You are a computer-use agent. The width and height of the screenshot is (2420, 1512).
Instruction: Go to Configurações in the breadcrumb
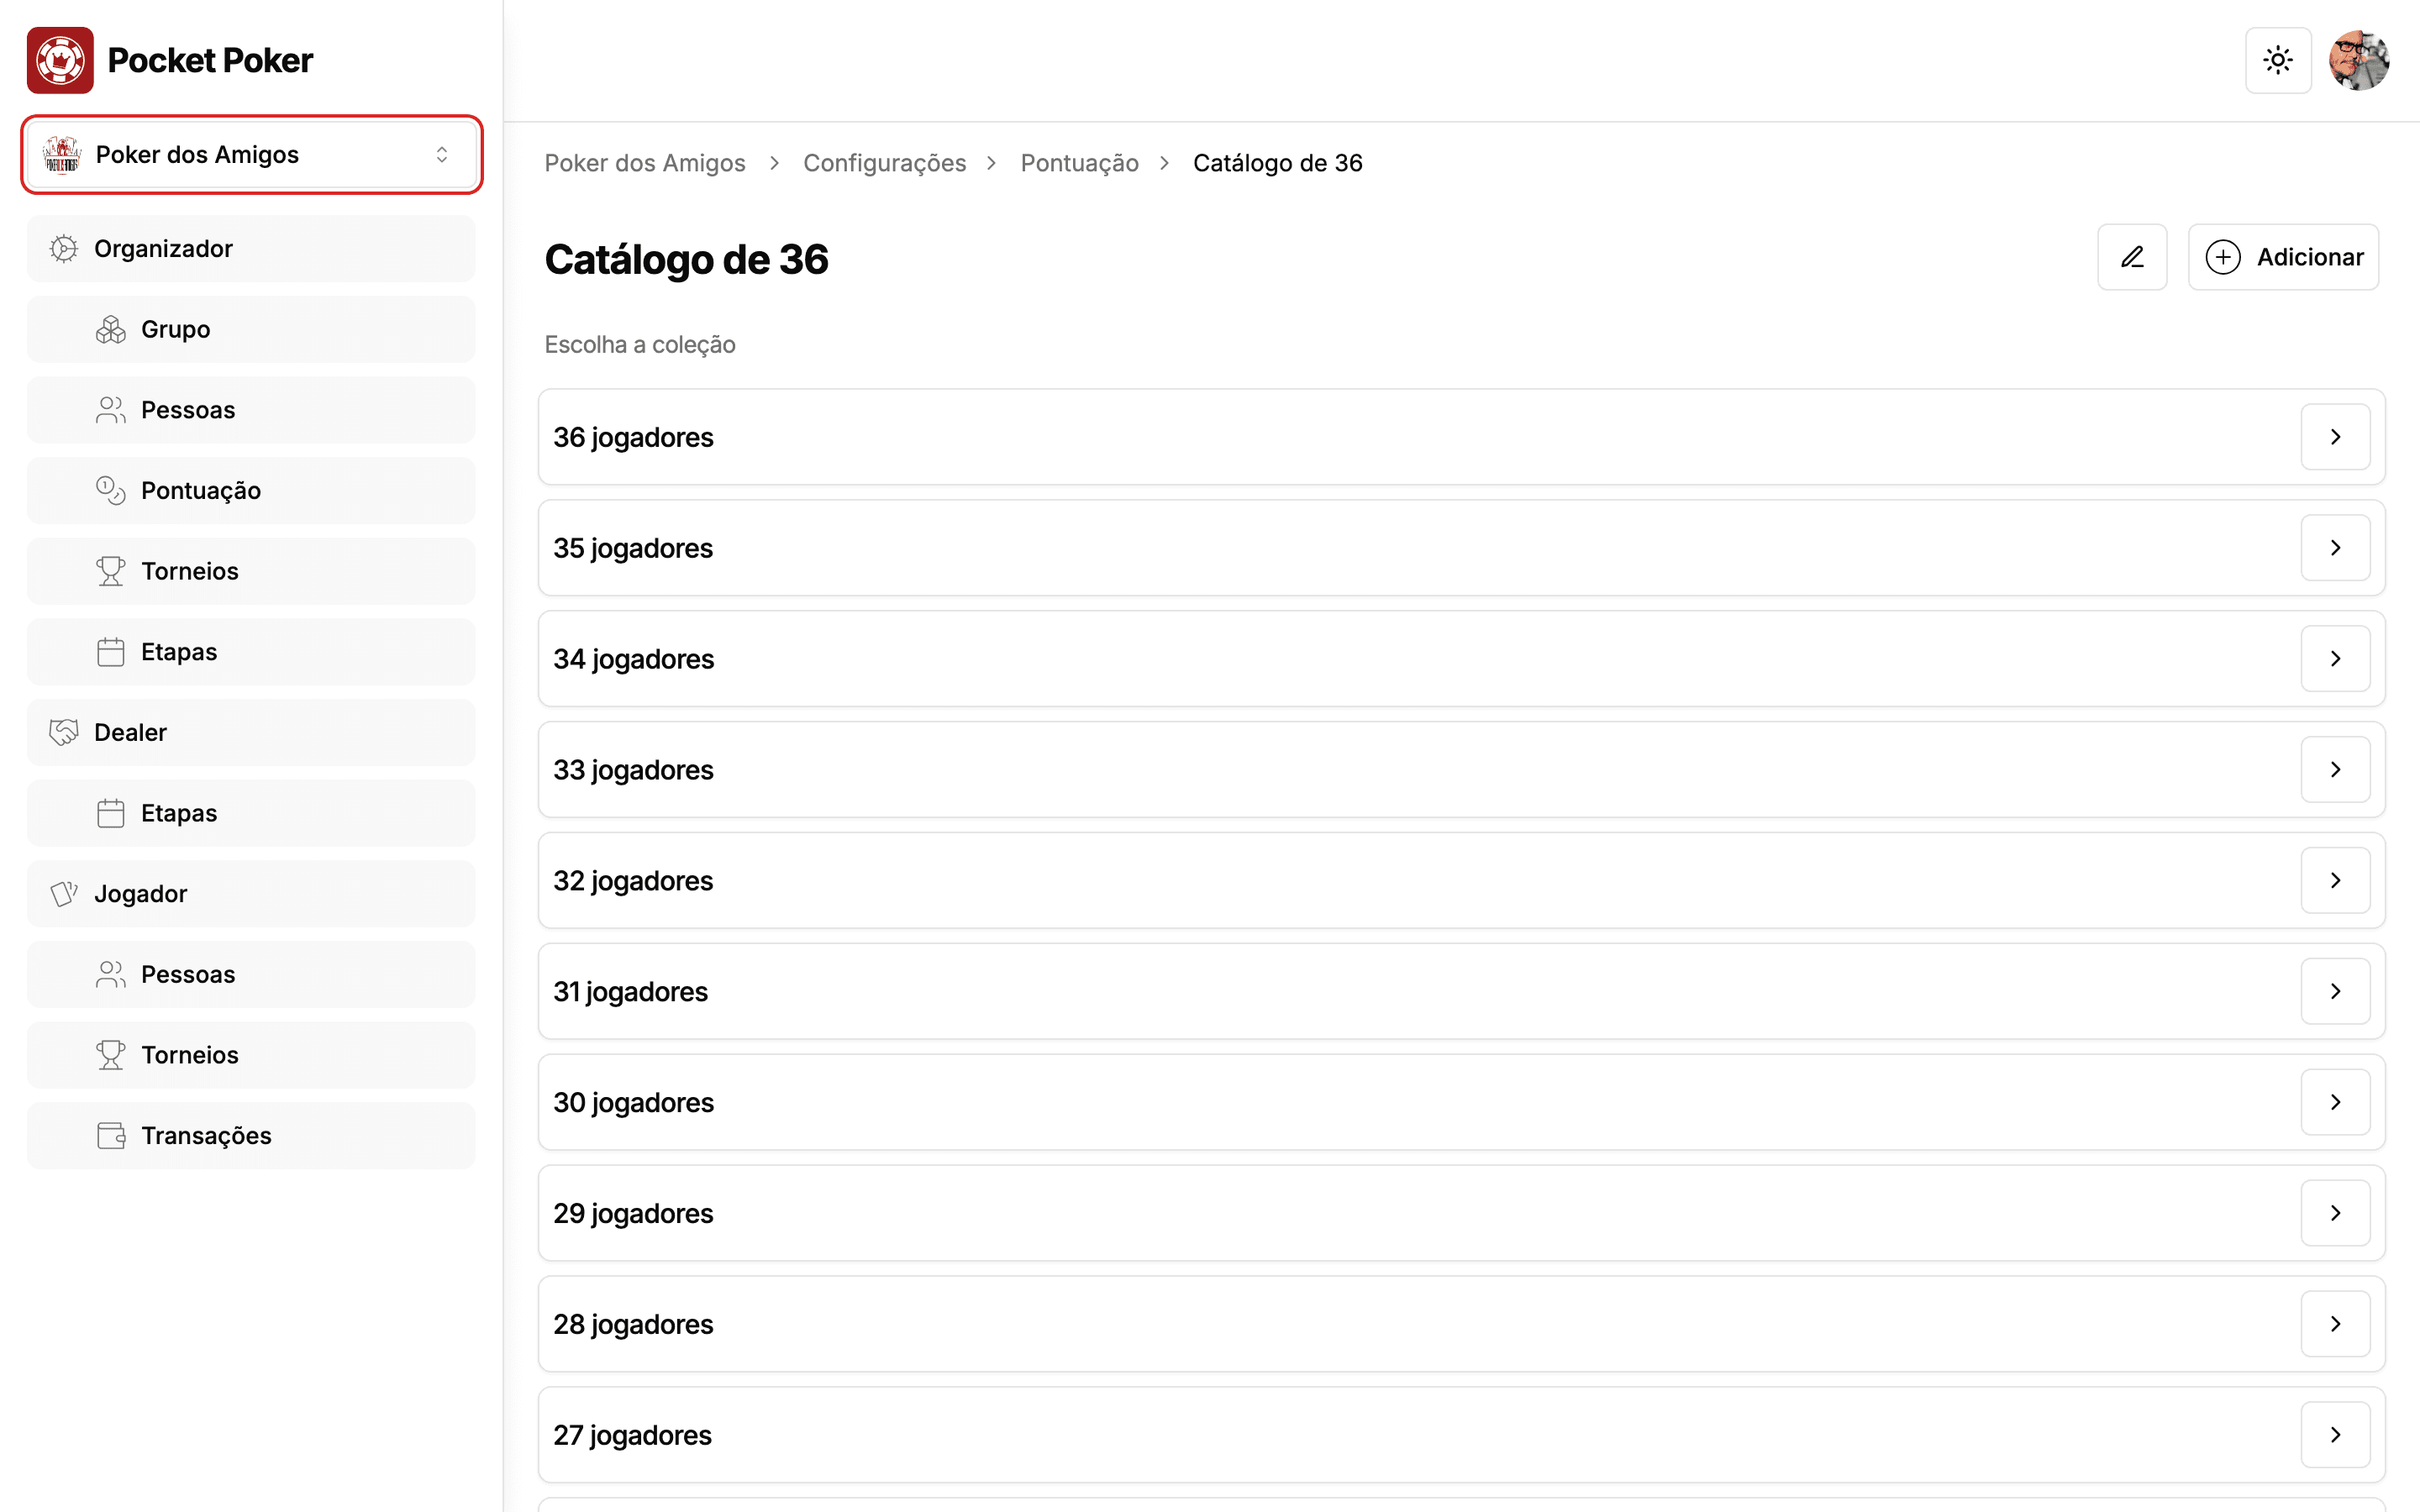pos(884,163)
